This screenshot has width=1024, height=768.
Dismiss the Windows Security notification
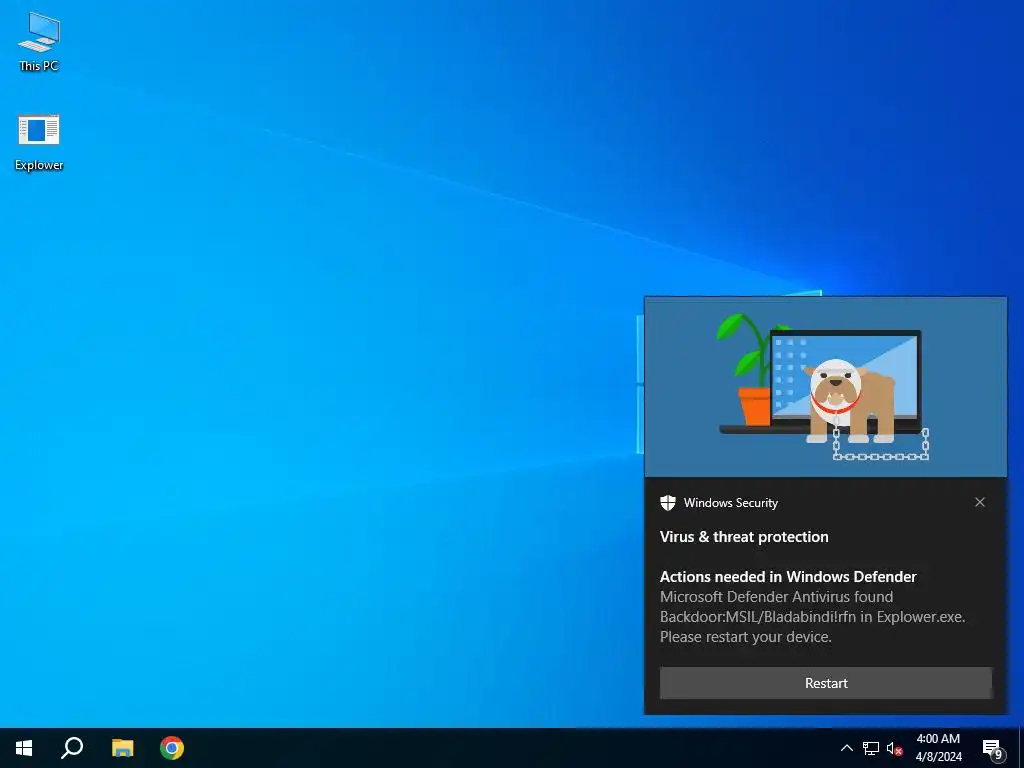(x=980, y=502)
